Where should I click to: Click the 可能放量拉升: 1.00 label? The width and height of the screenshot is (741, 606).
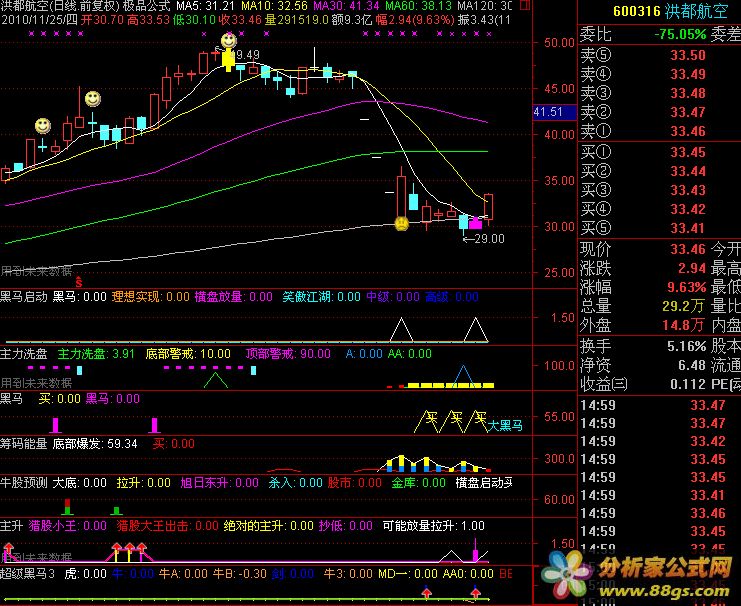pos(433,526)
